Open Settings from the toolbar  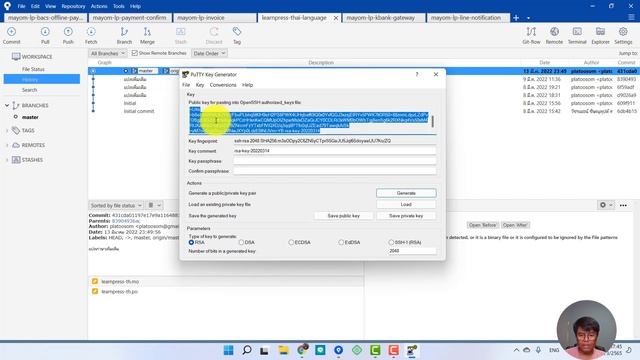[x=623, y=35]
